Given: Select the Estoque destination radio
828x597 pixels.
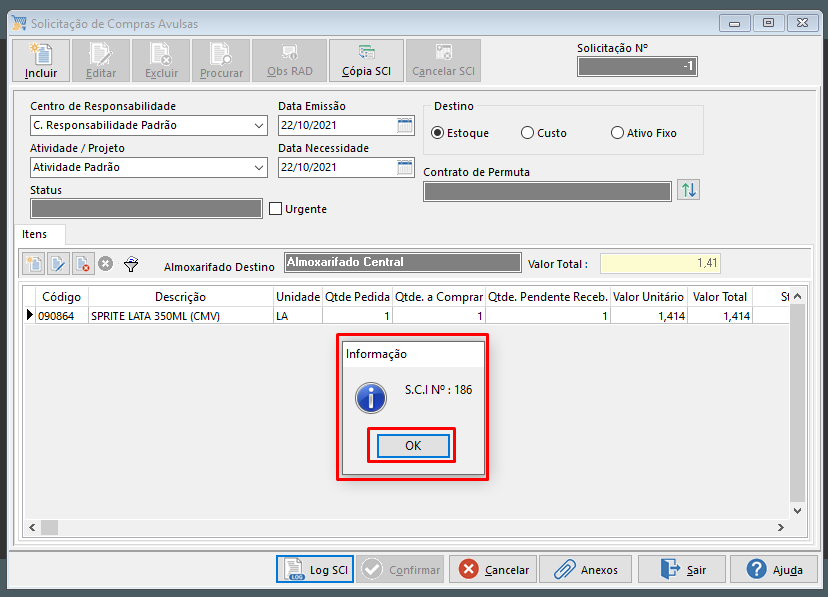Looking at the screenshot, I should (437, 133).
